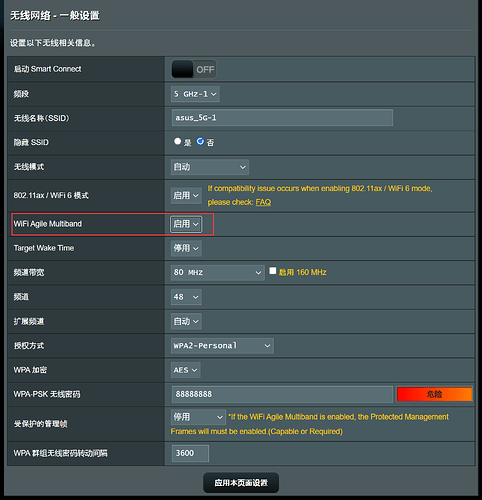Click the 授权方式 label

pyautogui.click(x=29, y=346)
